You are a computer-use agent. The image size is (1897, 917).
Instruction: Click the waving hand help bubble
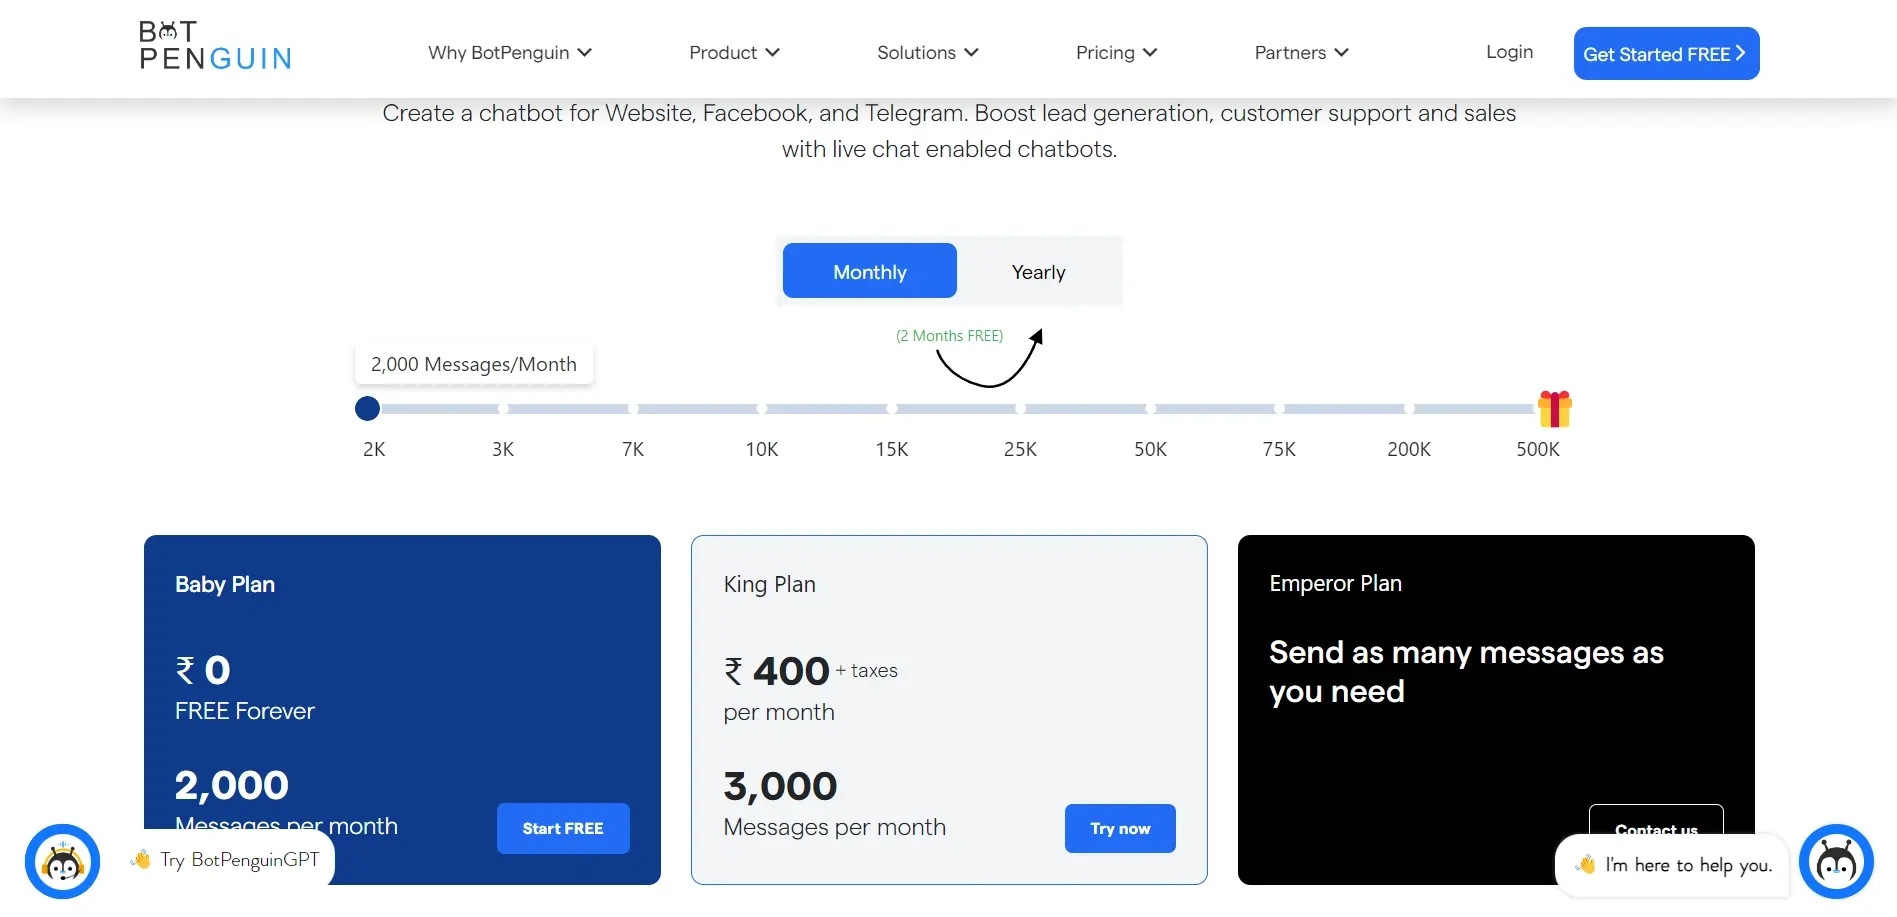click(x=1672, y=865)
